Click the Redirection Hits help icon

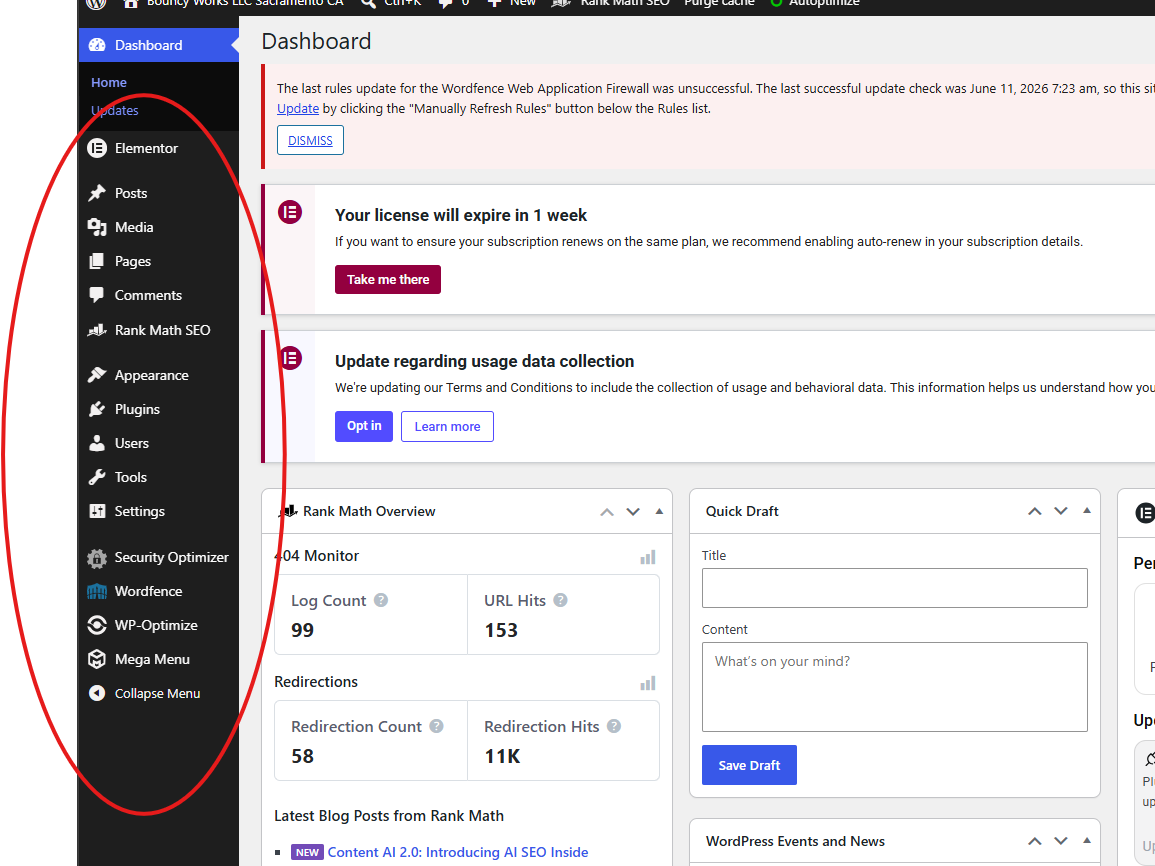pos(614,726)
